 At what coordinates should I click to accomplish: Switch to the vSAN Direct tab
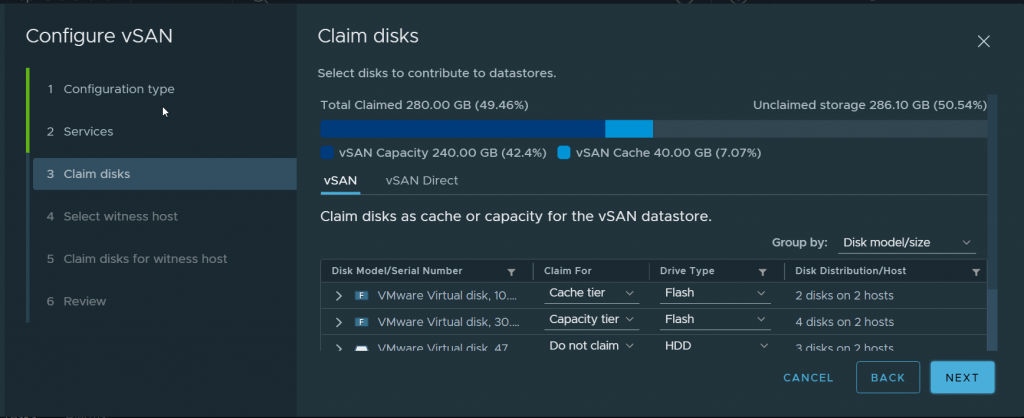pos(422,181)
